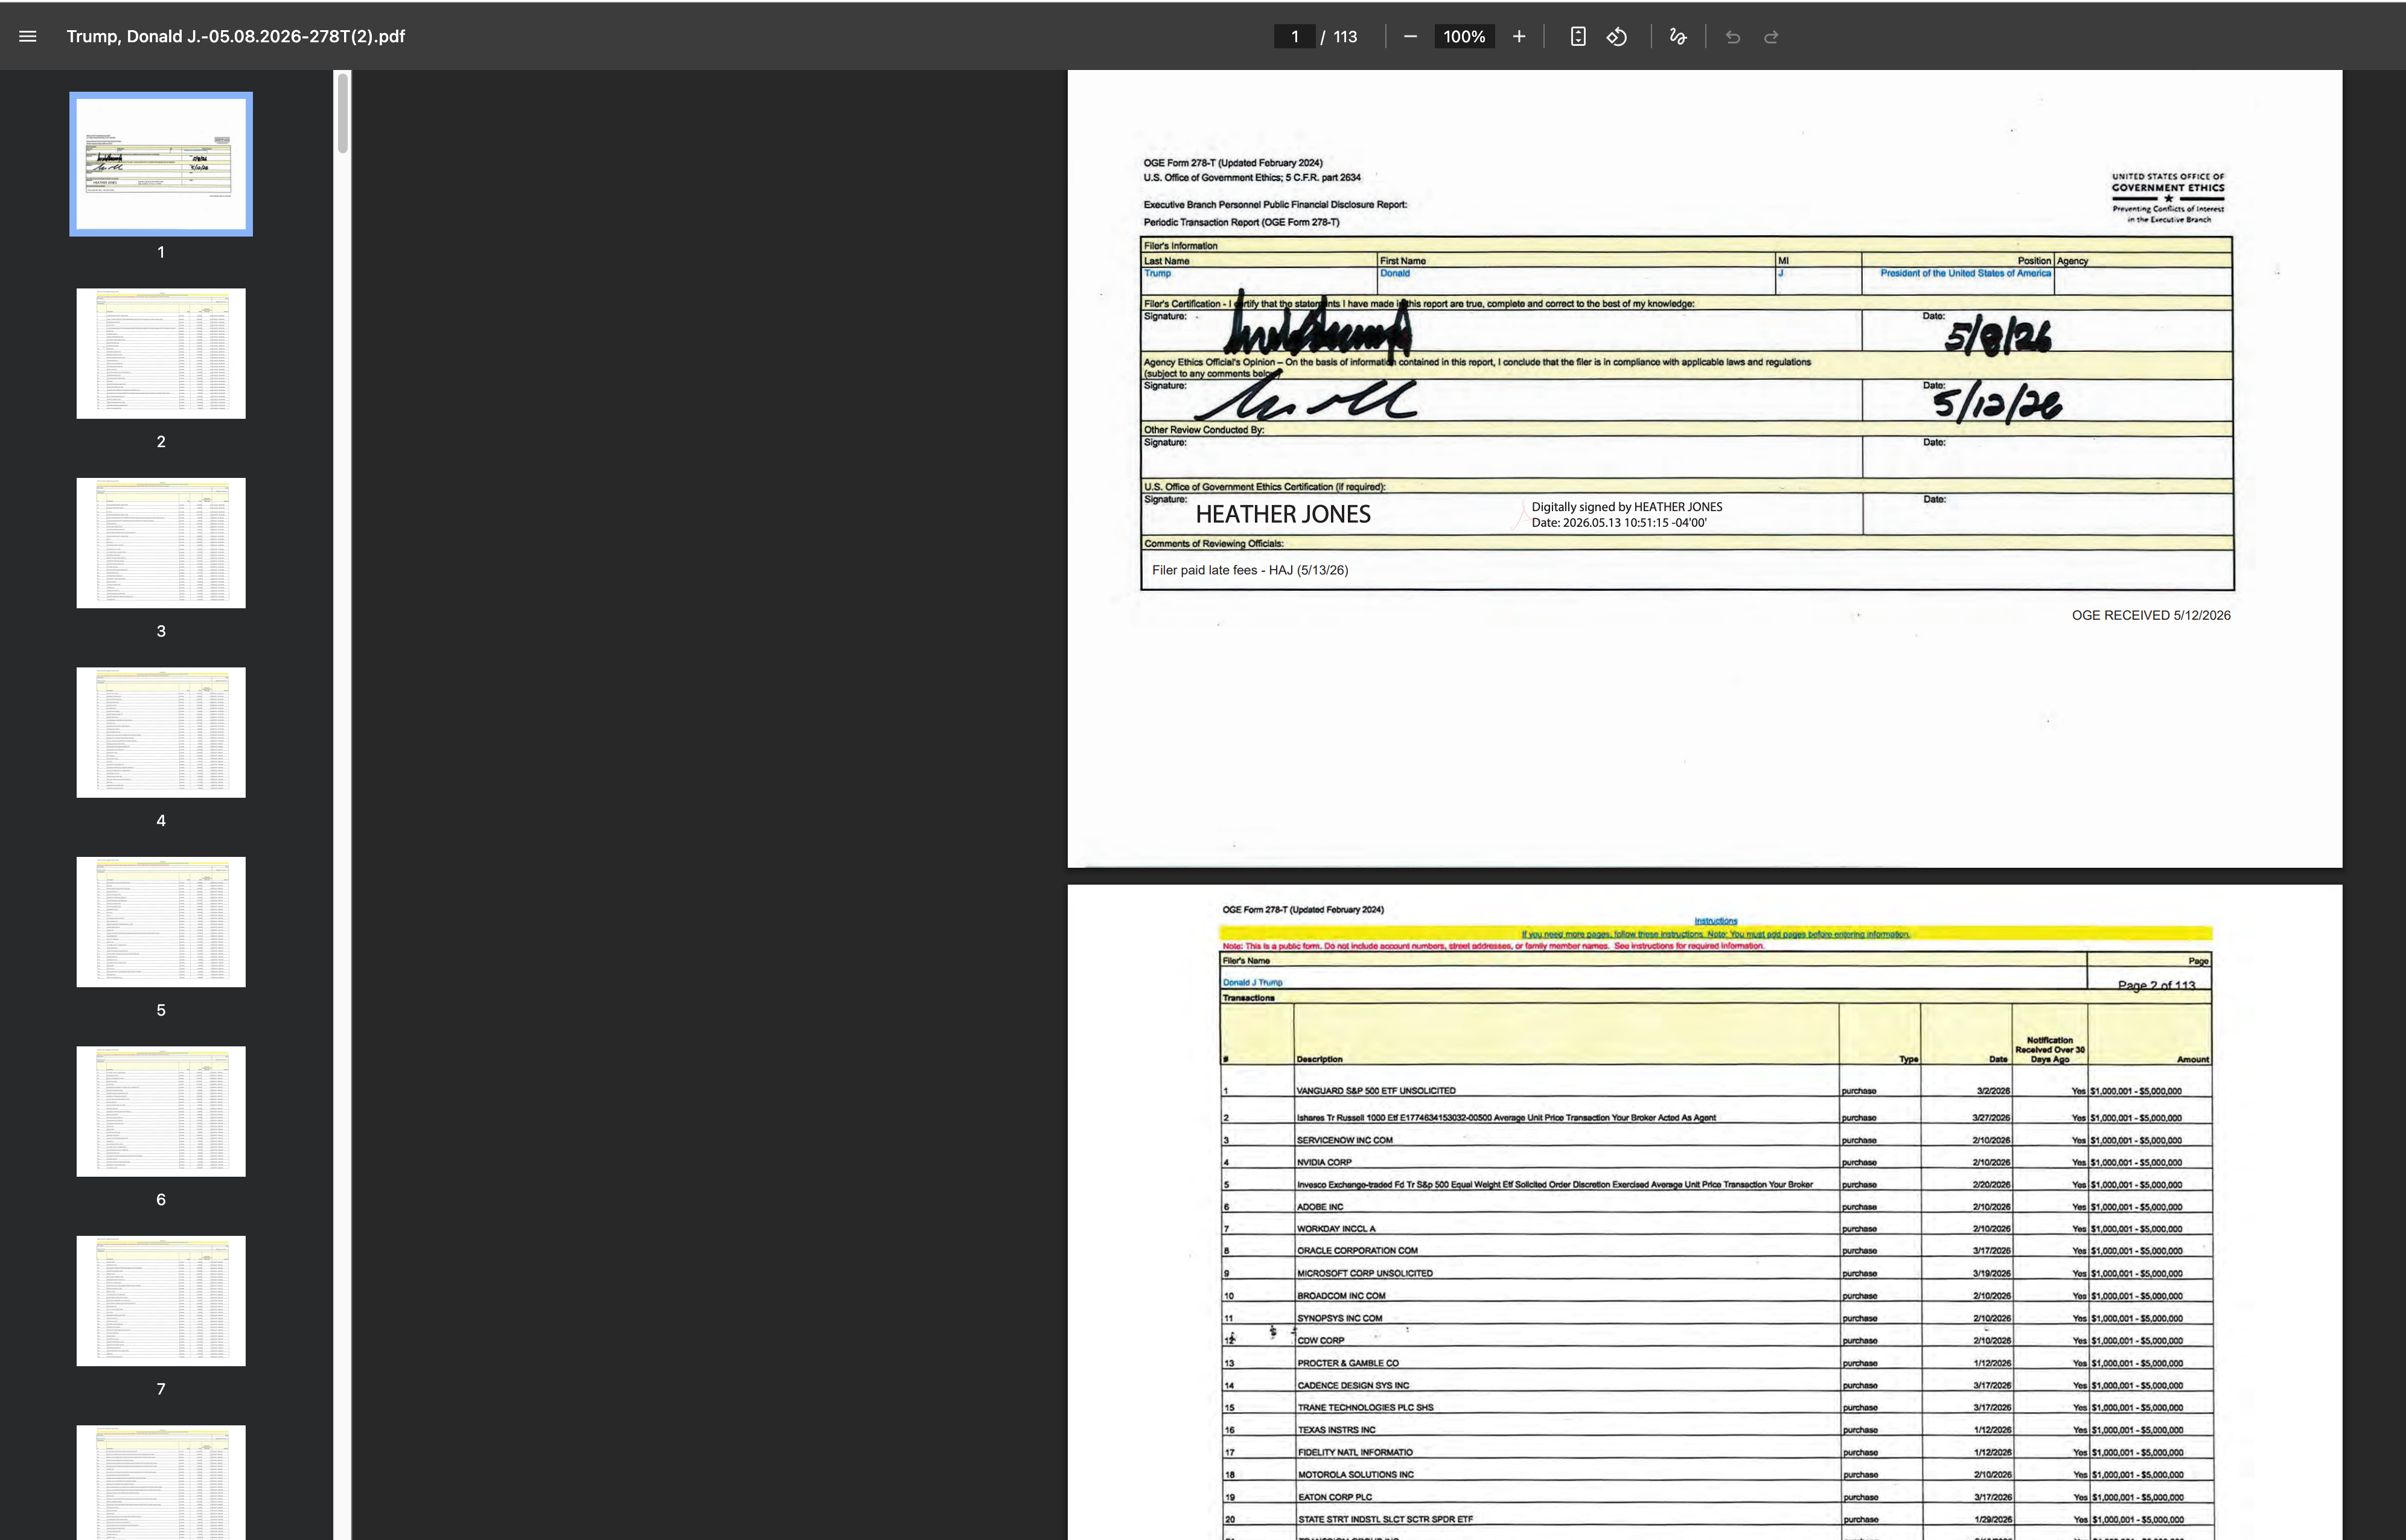Image resolution: width=2406 pixels, height=1540 pixels.
Task: Click the undo arrow icon
Action: (1733, 36)
